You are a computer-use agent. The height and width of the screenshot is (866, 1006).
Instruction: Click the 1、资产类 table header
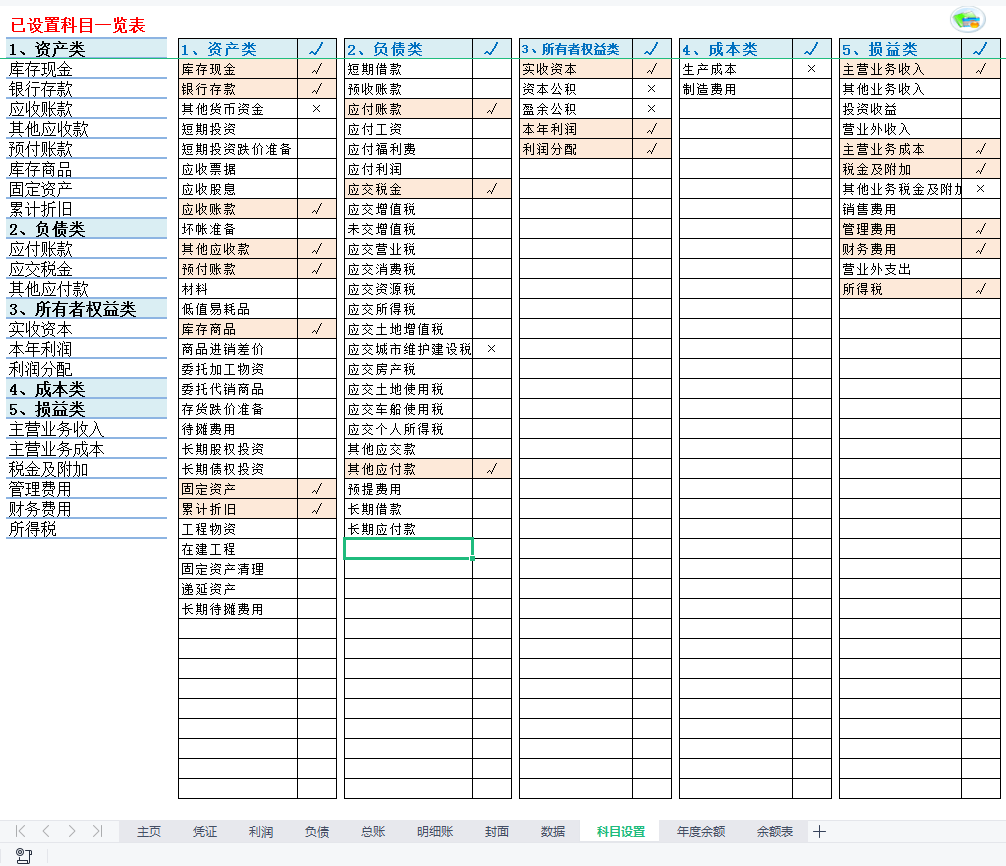point(238,49)
